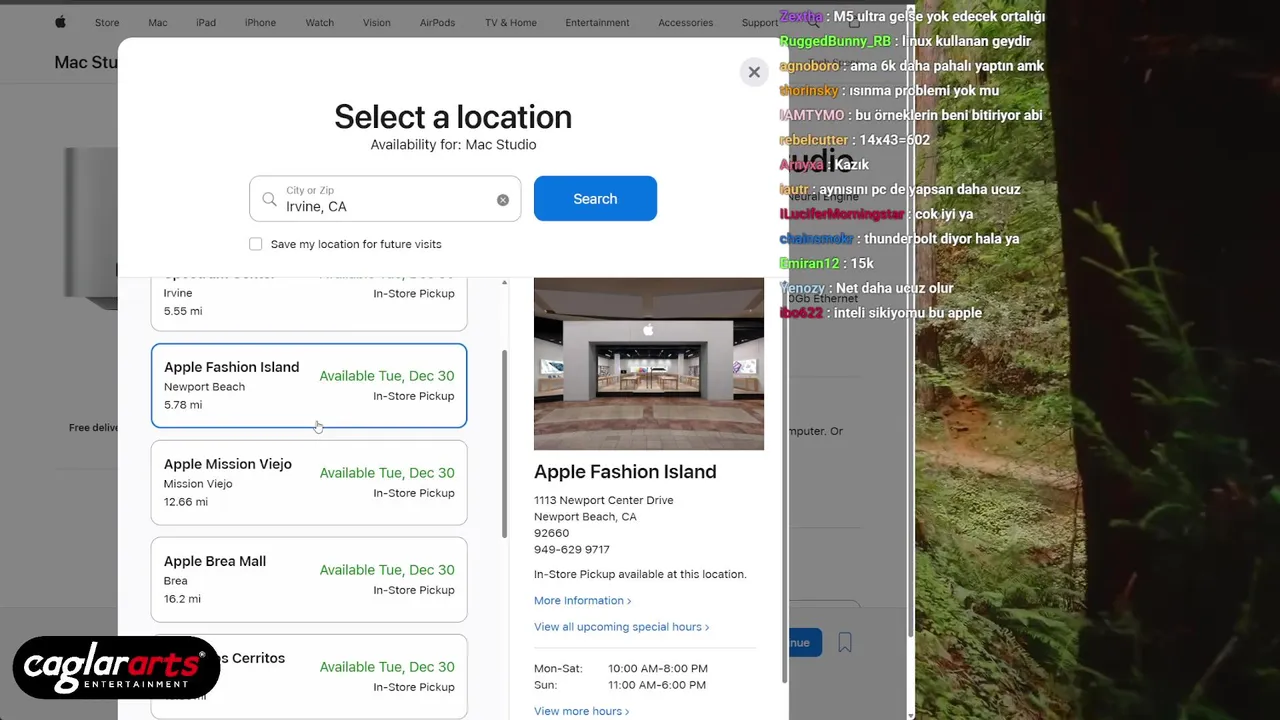
Task: Select the Apple Fashion Island store card
Action: tap(309, 385)
